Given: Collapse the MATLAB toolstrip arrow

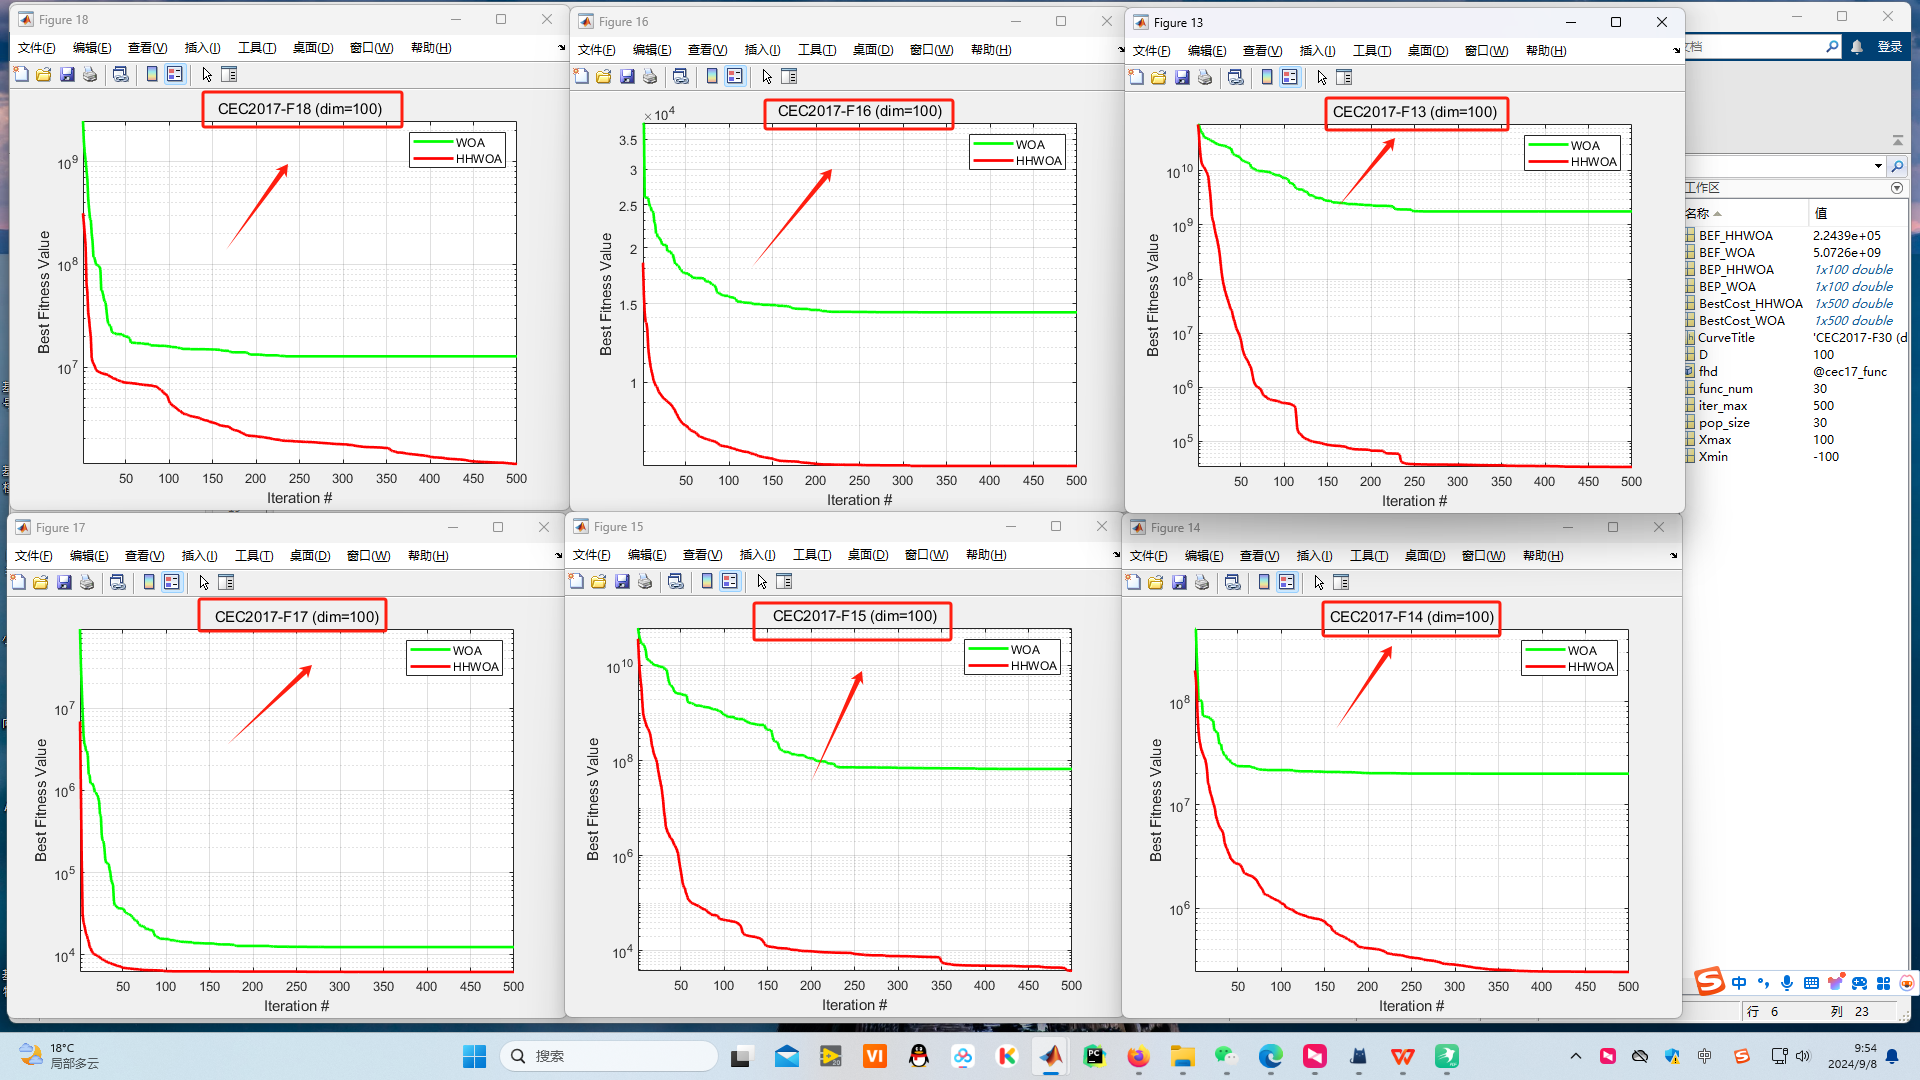Looking at the screenshot, I should [x=1897, y=140].
